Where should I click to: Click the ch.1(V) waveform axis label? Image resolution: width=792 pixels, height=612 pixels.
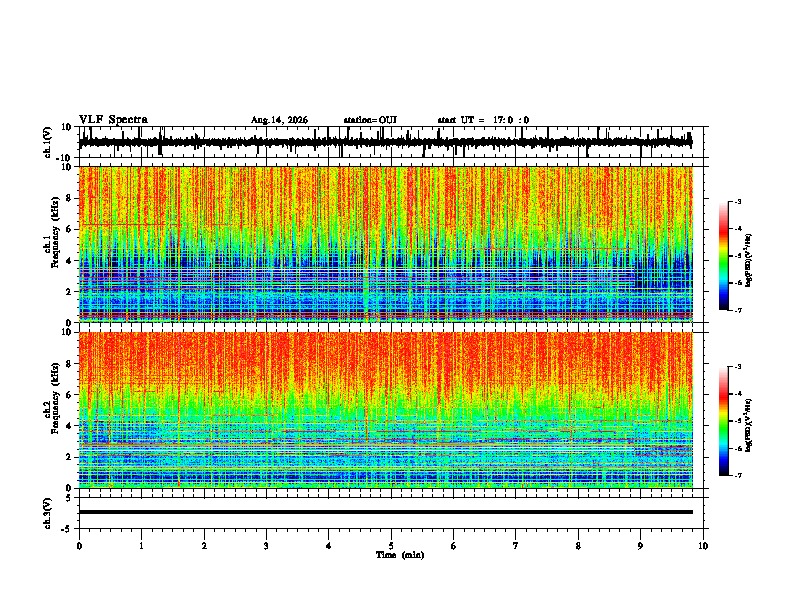[48, 142]
